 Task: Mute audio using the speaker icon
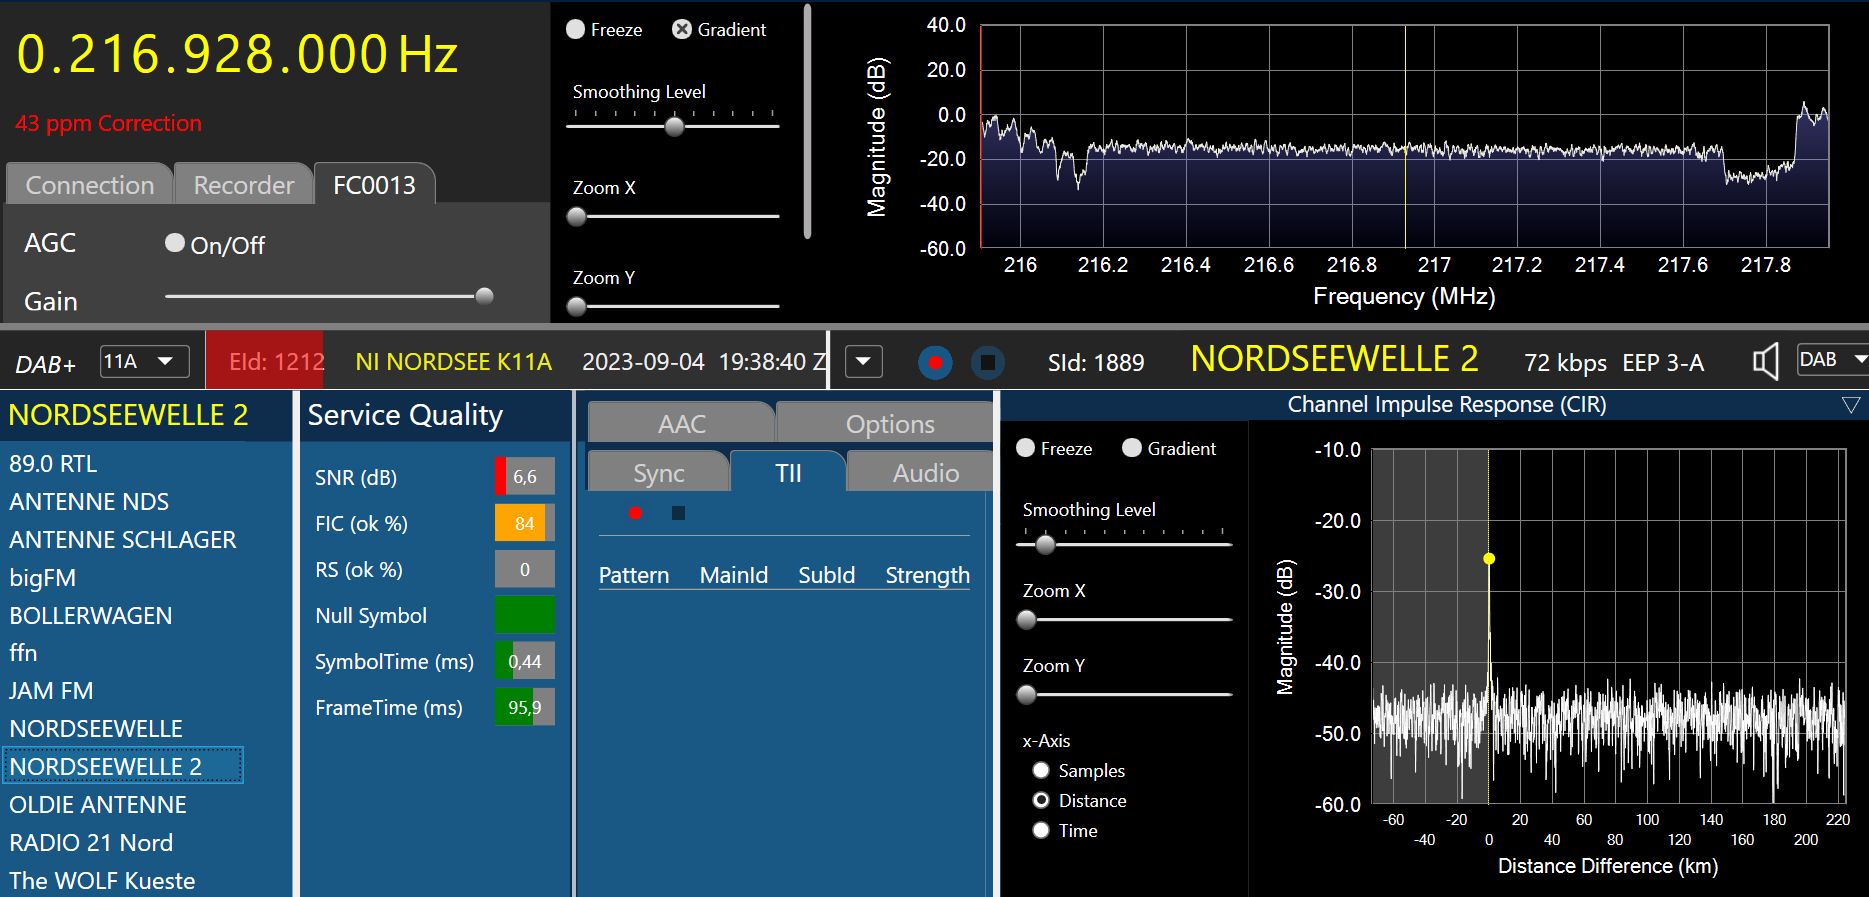pos(1766,362)
